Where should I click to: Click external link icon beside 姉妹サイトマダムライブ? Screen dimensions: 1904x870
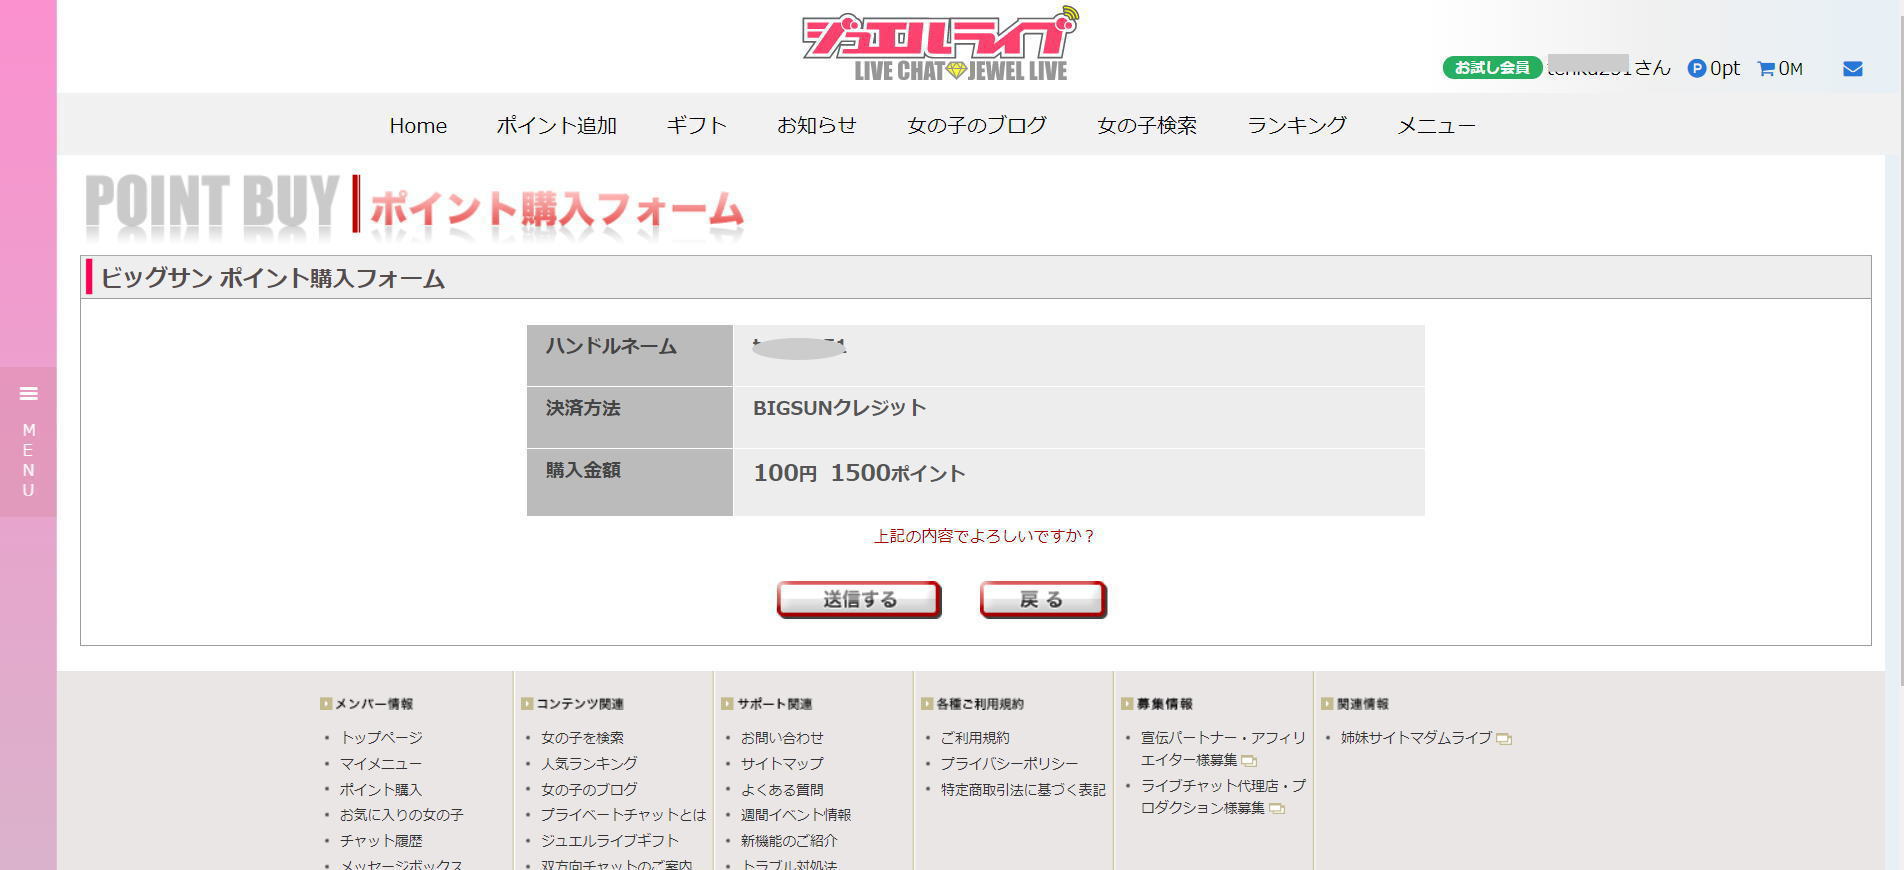1504,739
